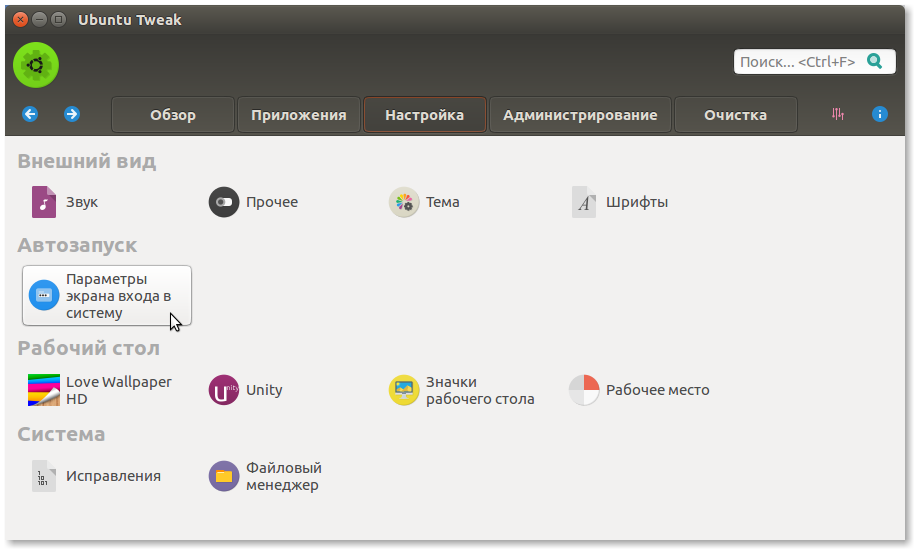
Task: Switch to the Обзор tab
Action: click(x=173, y=115)
